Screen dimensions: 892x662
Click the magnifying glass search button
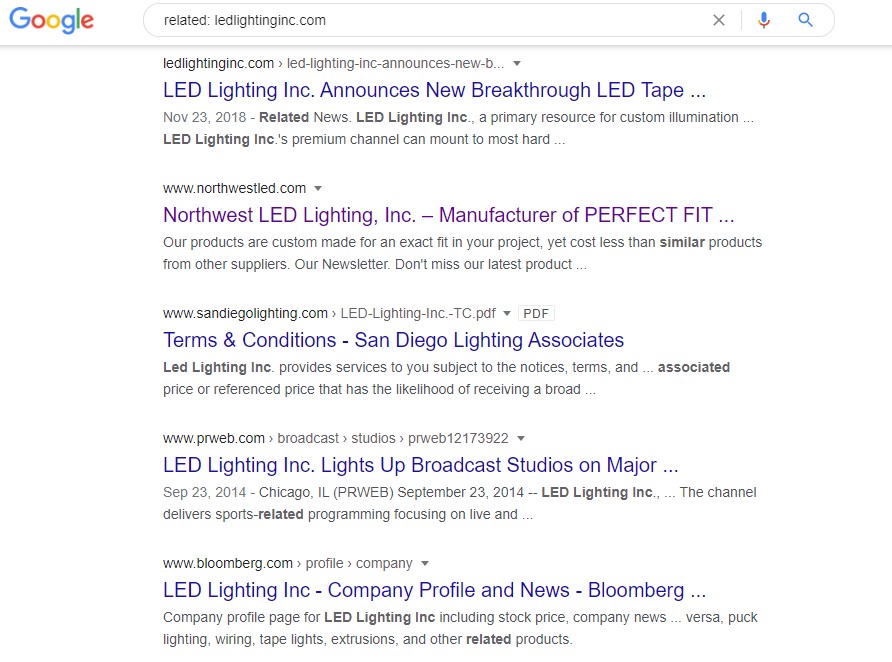(x=805, y=20)
